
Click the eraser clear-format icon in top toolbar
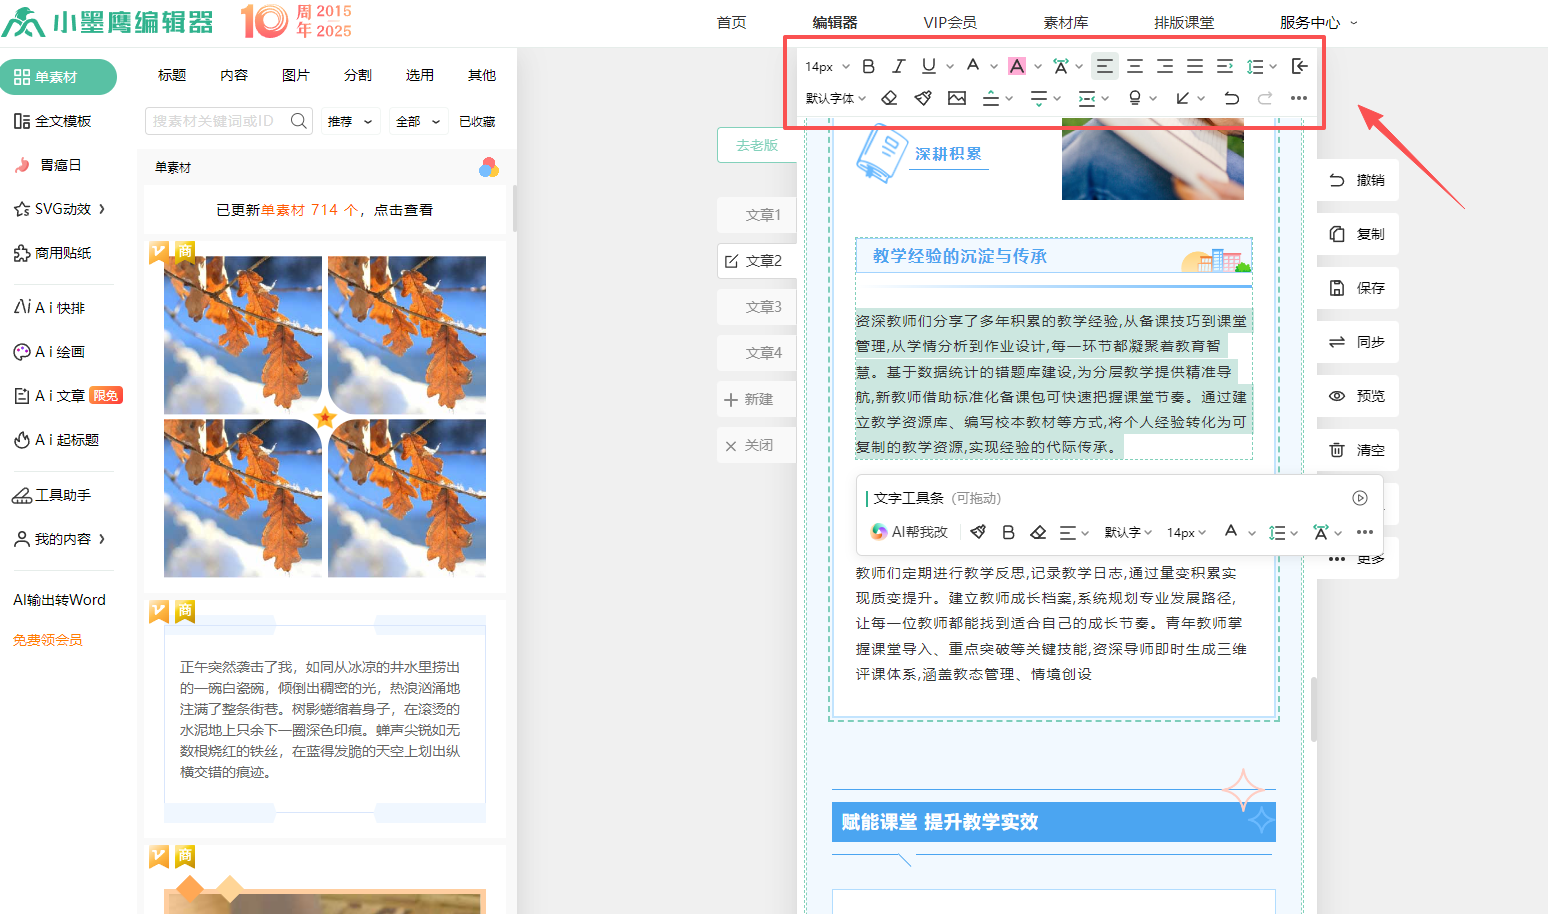(889, 98)
